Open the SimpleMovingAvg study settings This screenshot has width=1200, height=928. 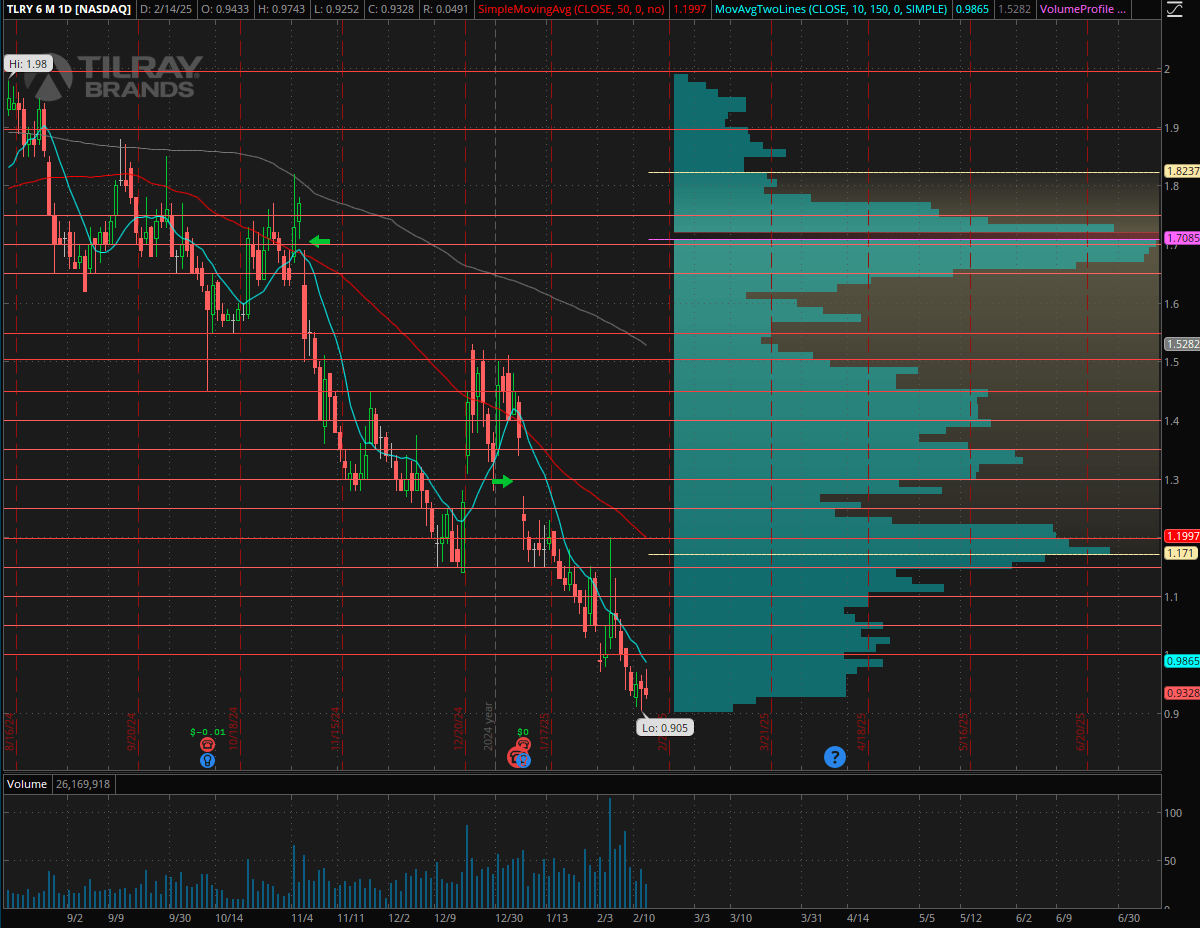coord(572,9)
